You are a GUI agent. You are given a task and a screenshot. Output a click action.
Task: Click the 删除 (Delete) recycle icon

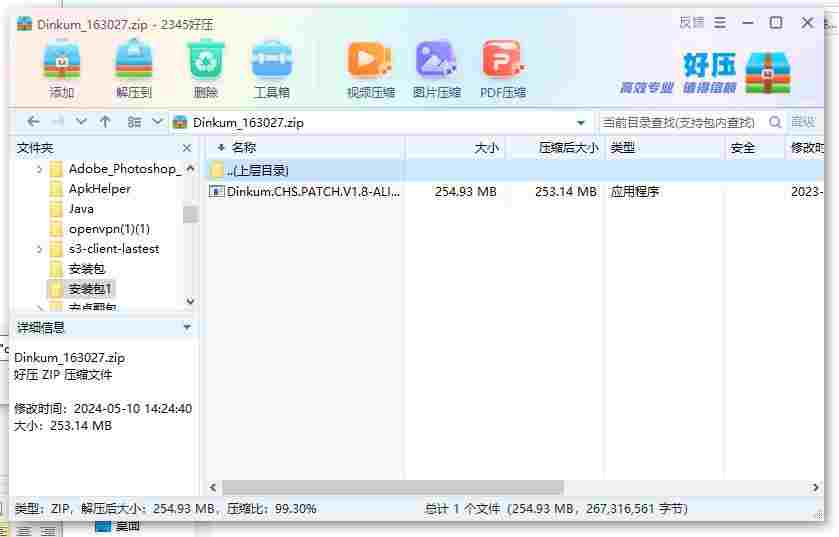click(205, 68)
